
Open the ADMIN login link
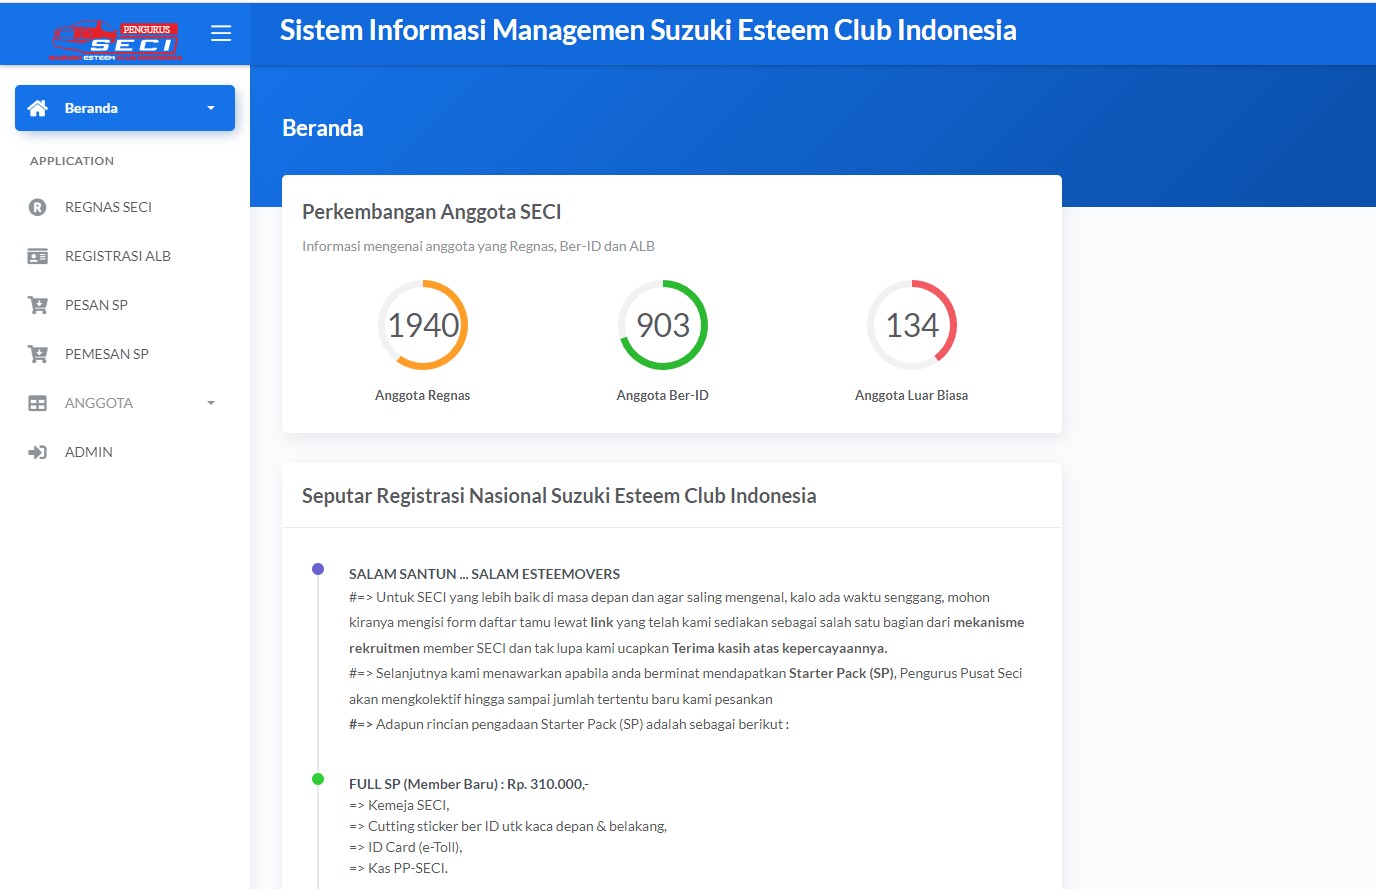89,452
